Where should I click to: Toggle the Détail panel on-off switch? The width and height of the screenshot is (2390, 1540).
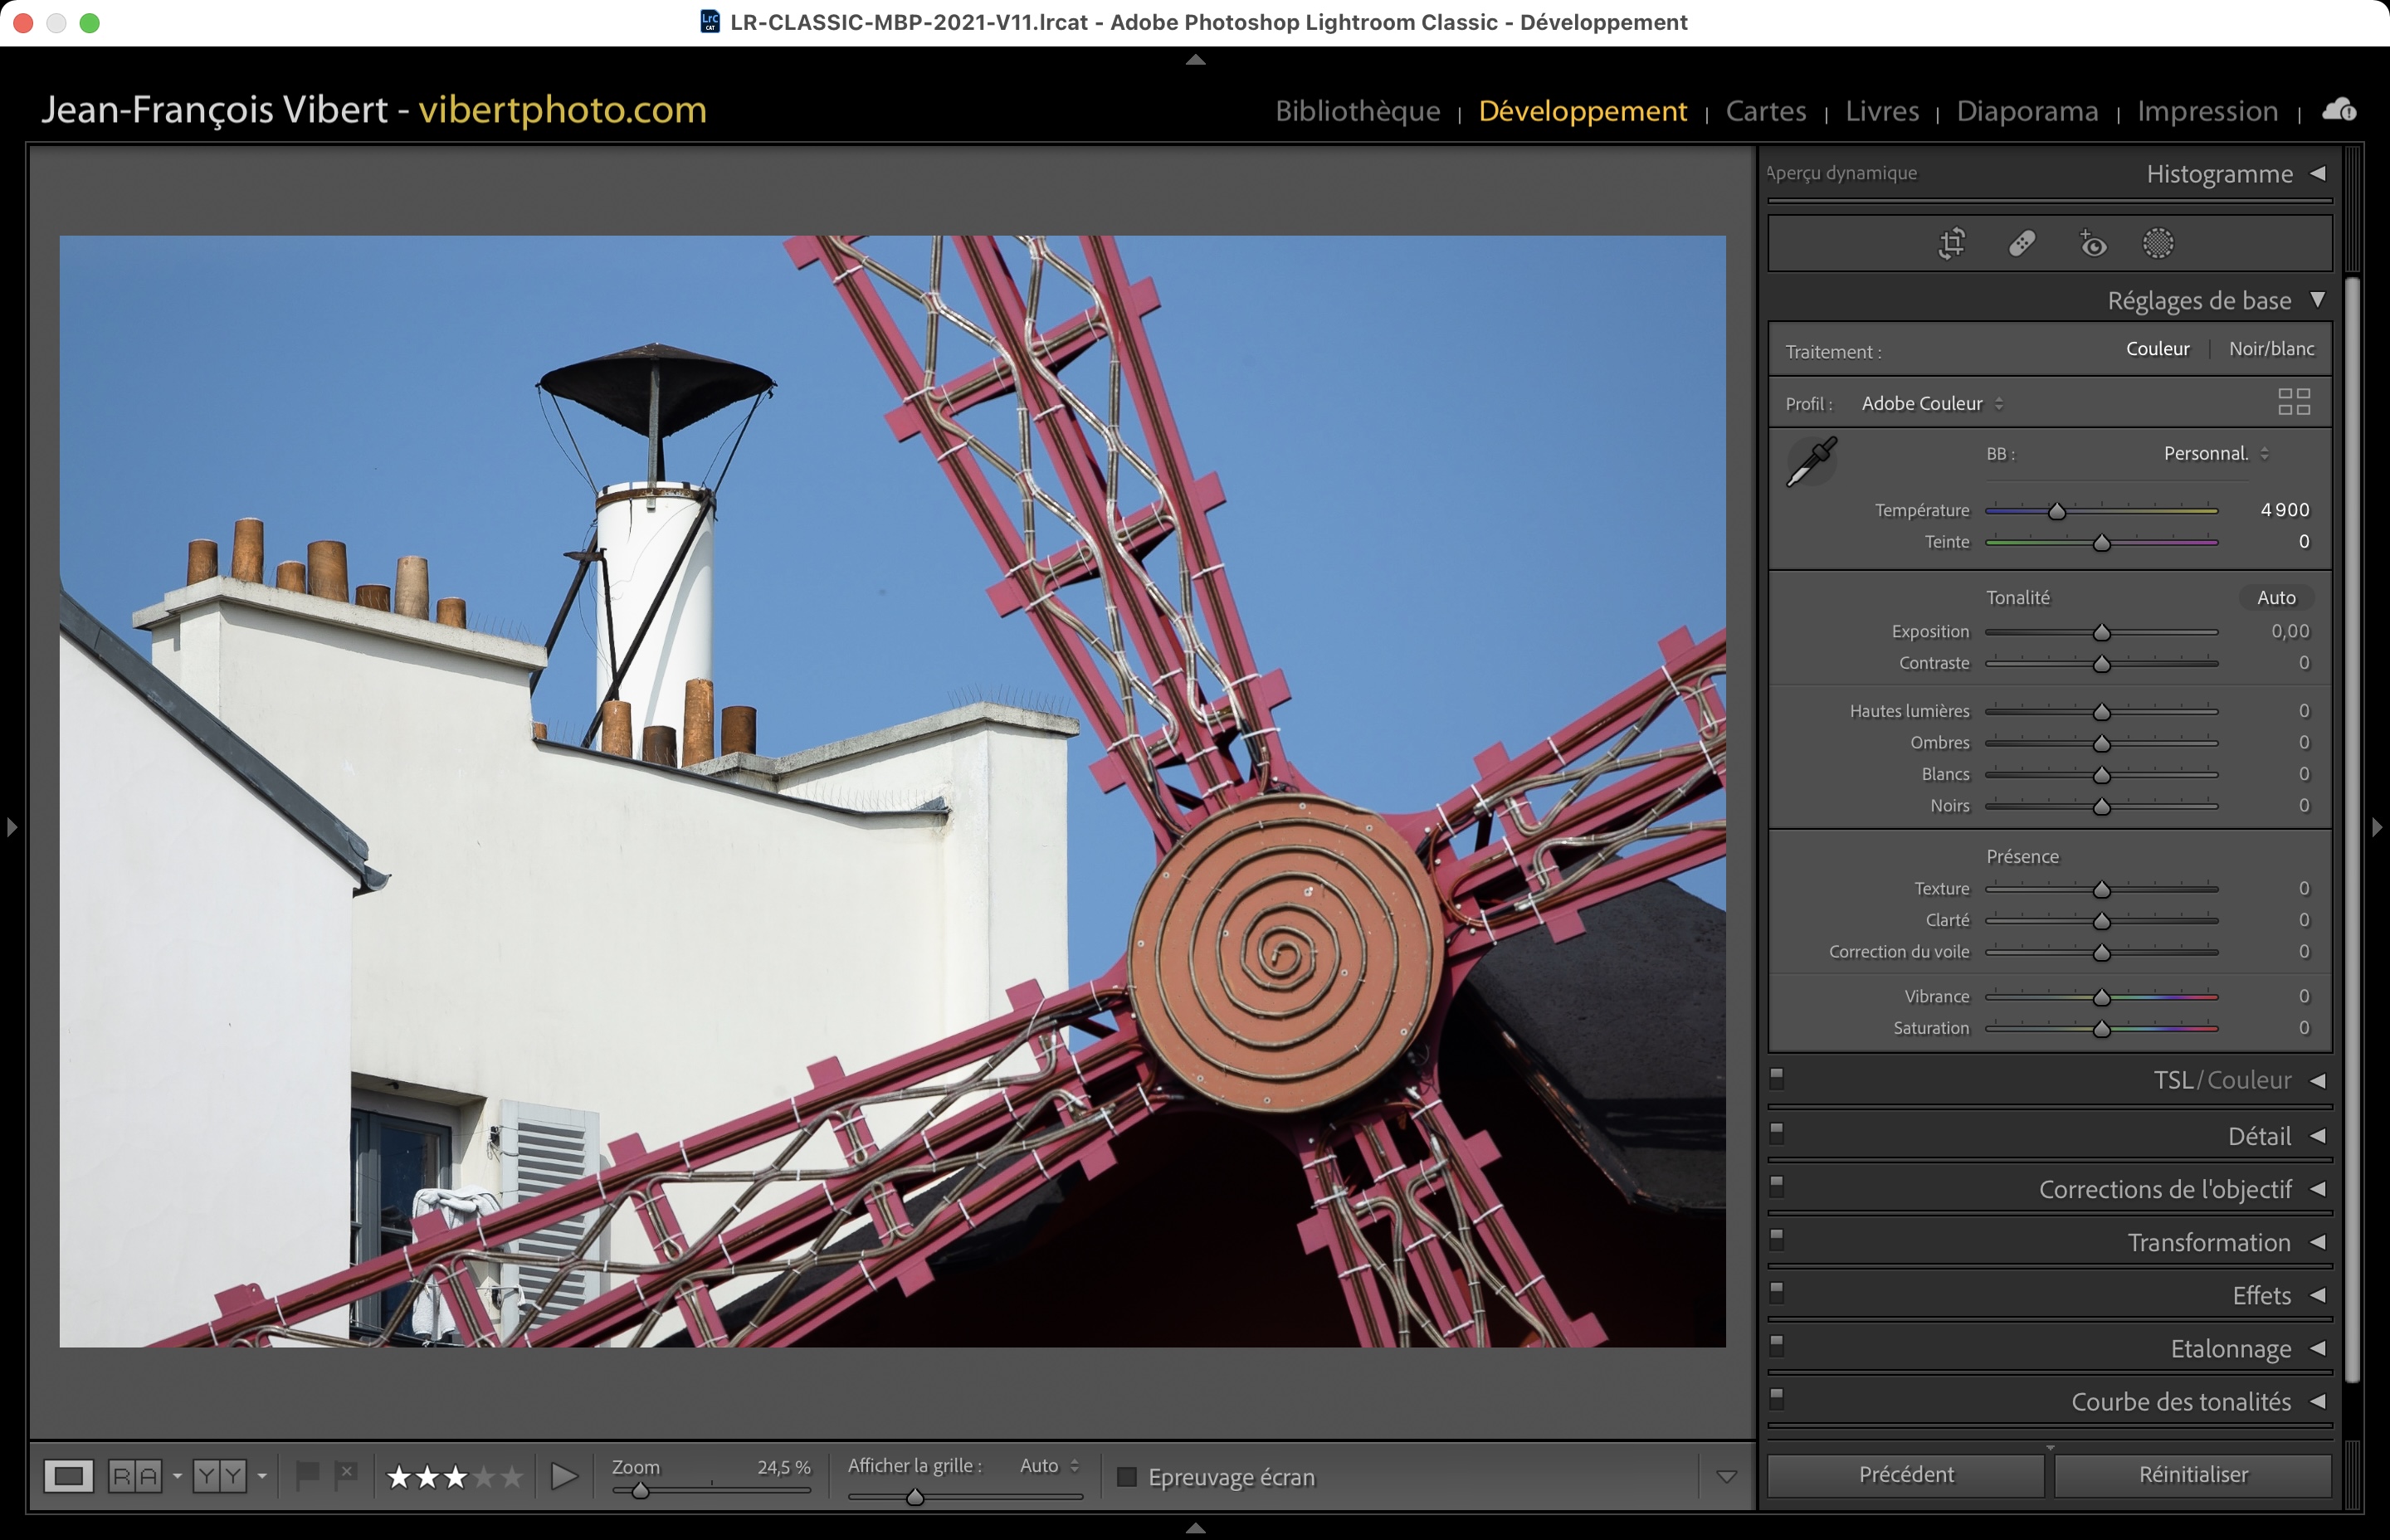coord(1777,1132)
